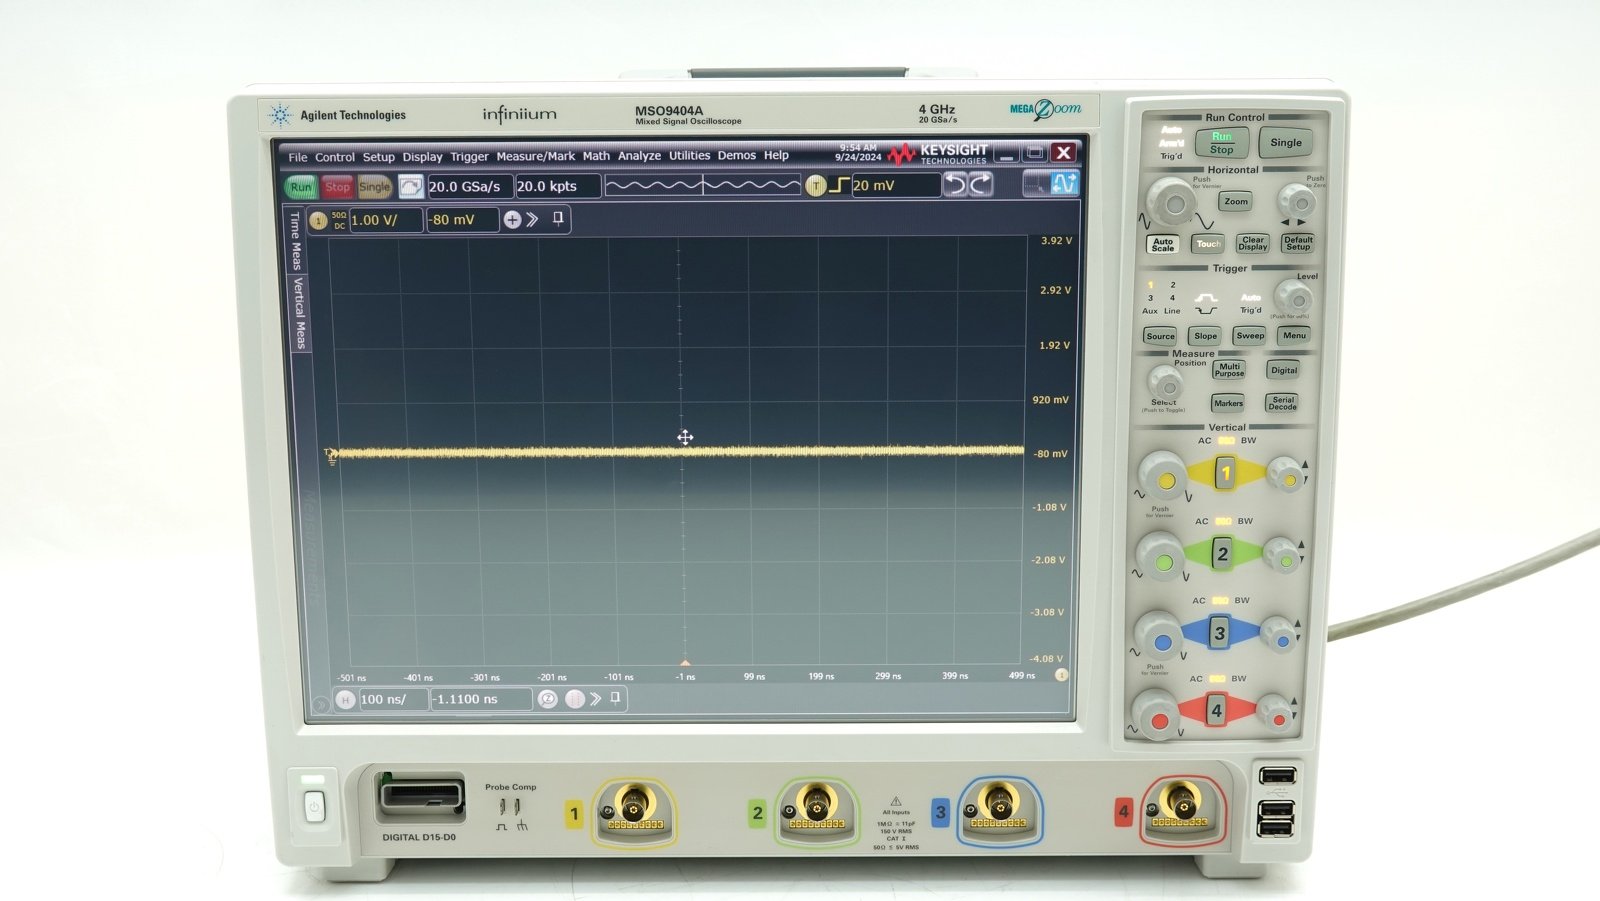The height and width of the screenshot is (901, 1600).
Task: Edit the 20 mV trigger level field
Action: point(895,185)
